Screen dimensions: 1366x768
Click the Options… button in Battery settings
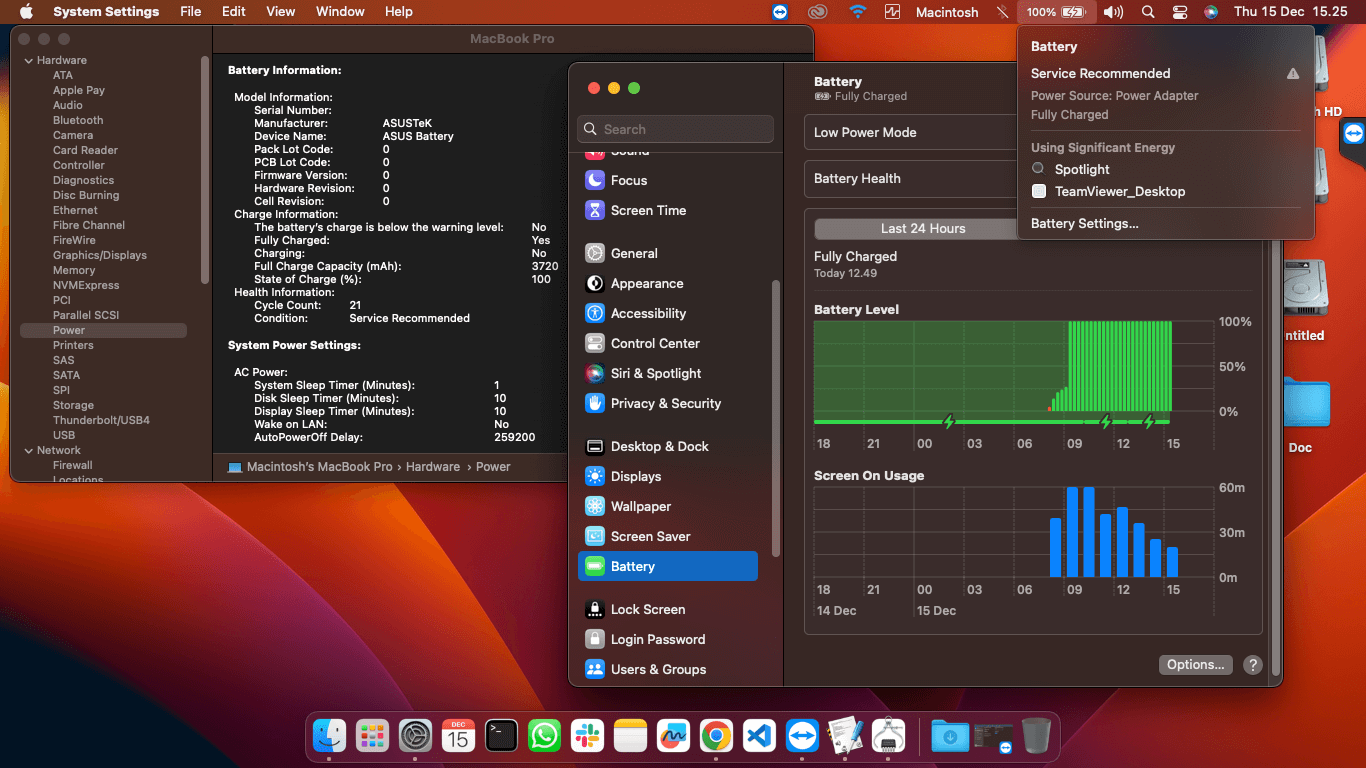point(1196,664)
